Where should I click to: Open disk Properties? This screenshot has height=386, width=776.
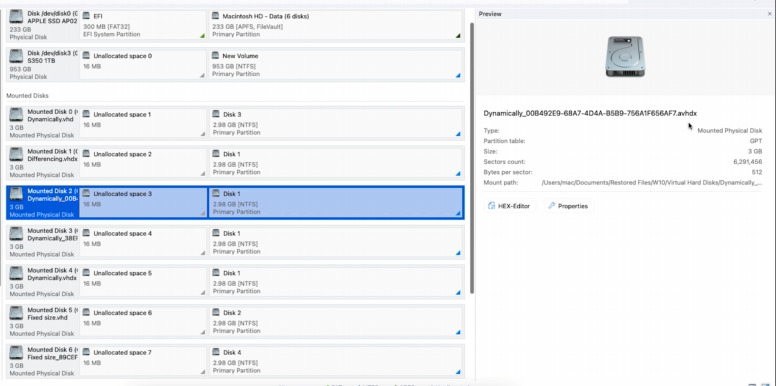point(569,206)
